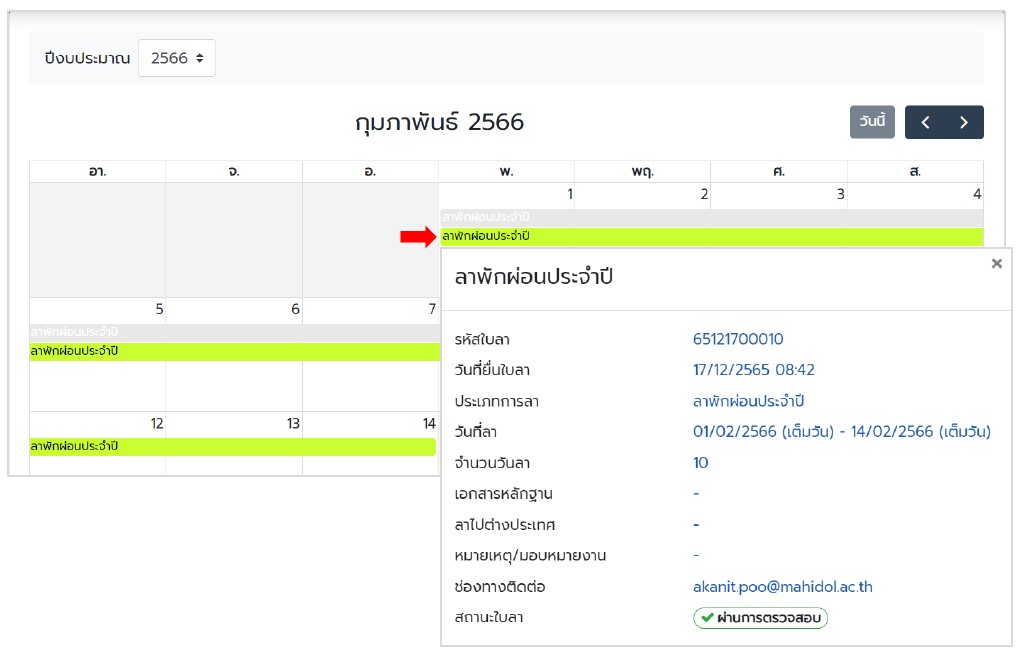Click the ผ่านการตรวจสอบ status badge
The height and width of the screenshot is (657, 1021).
[761, 618]
